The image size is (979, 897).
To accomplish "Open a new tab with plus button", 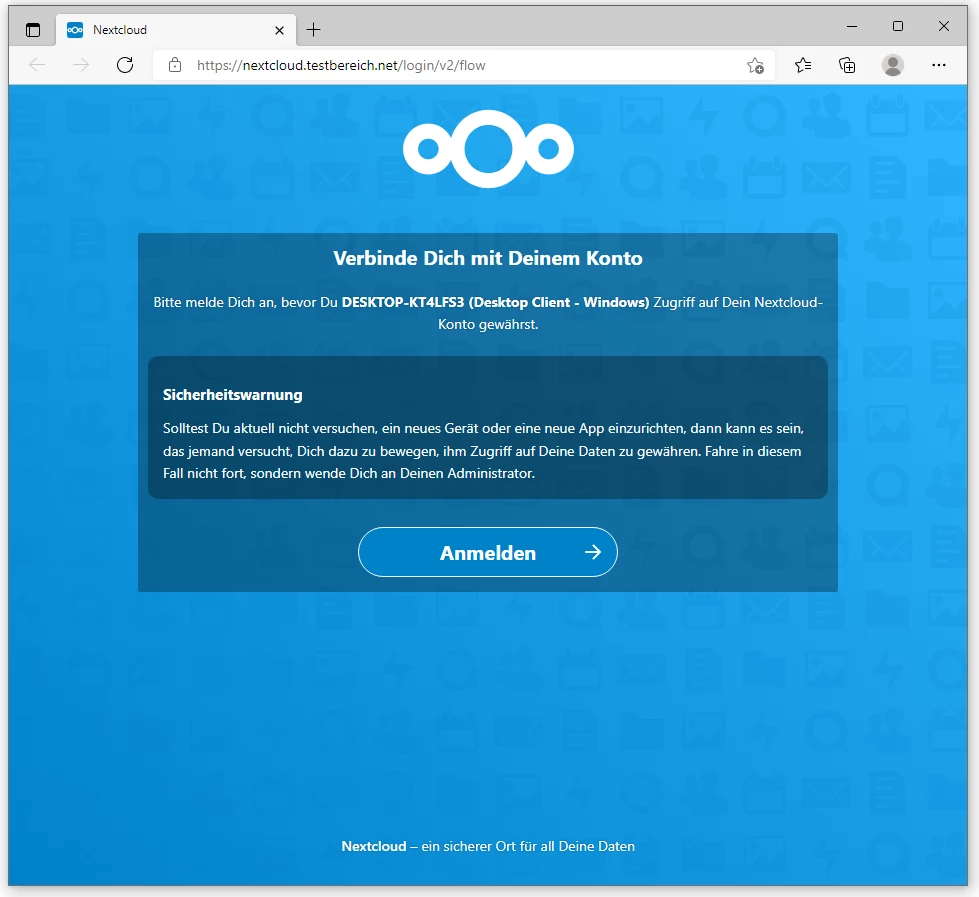I will coord(313,29).
